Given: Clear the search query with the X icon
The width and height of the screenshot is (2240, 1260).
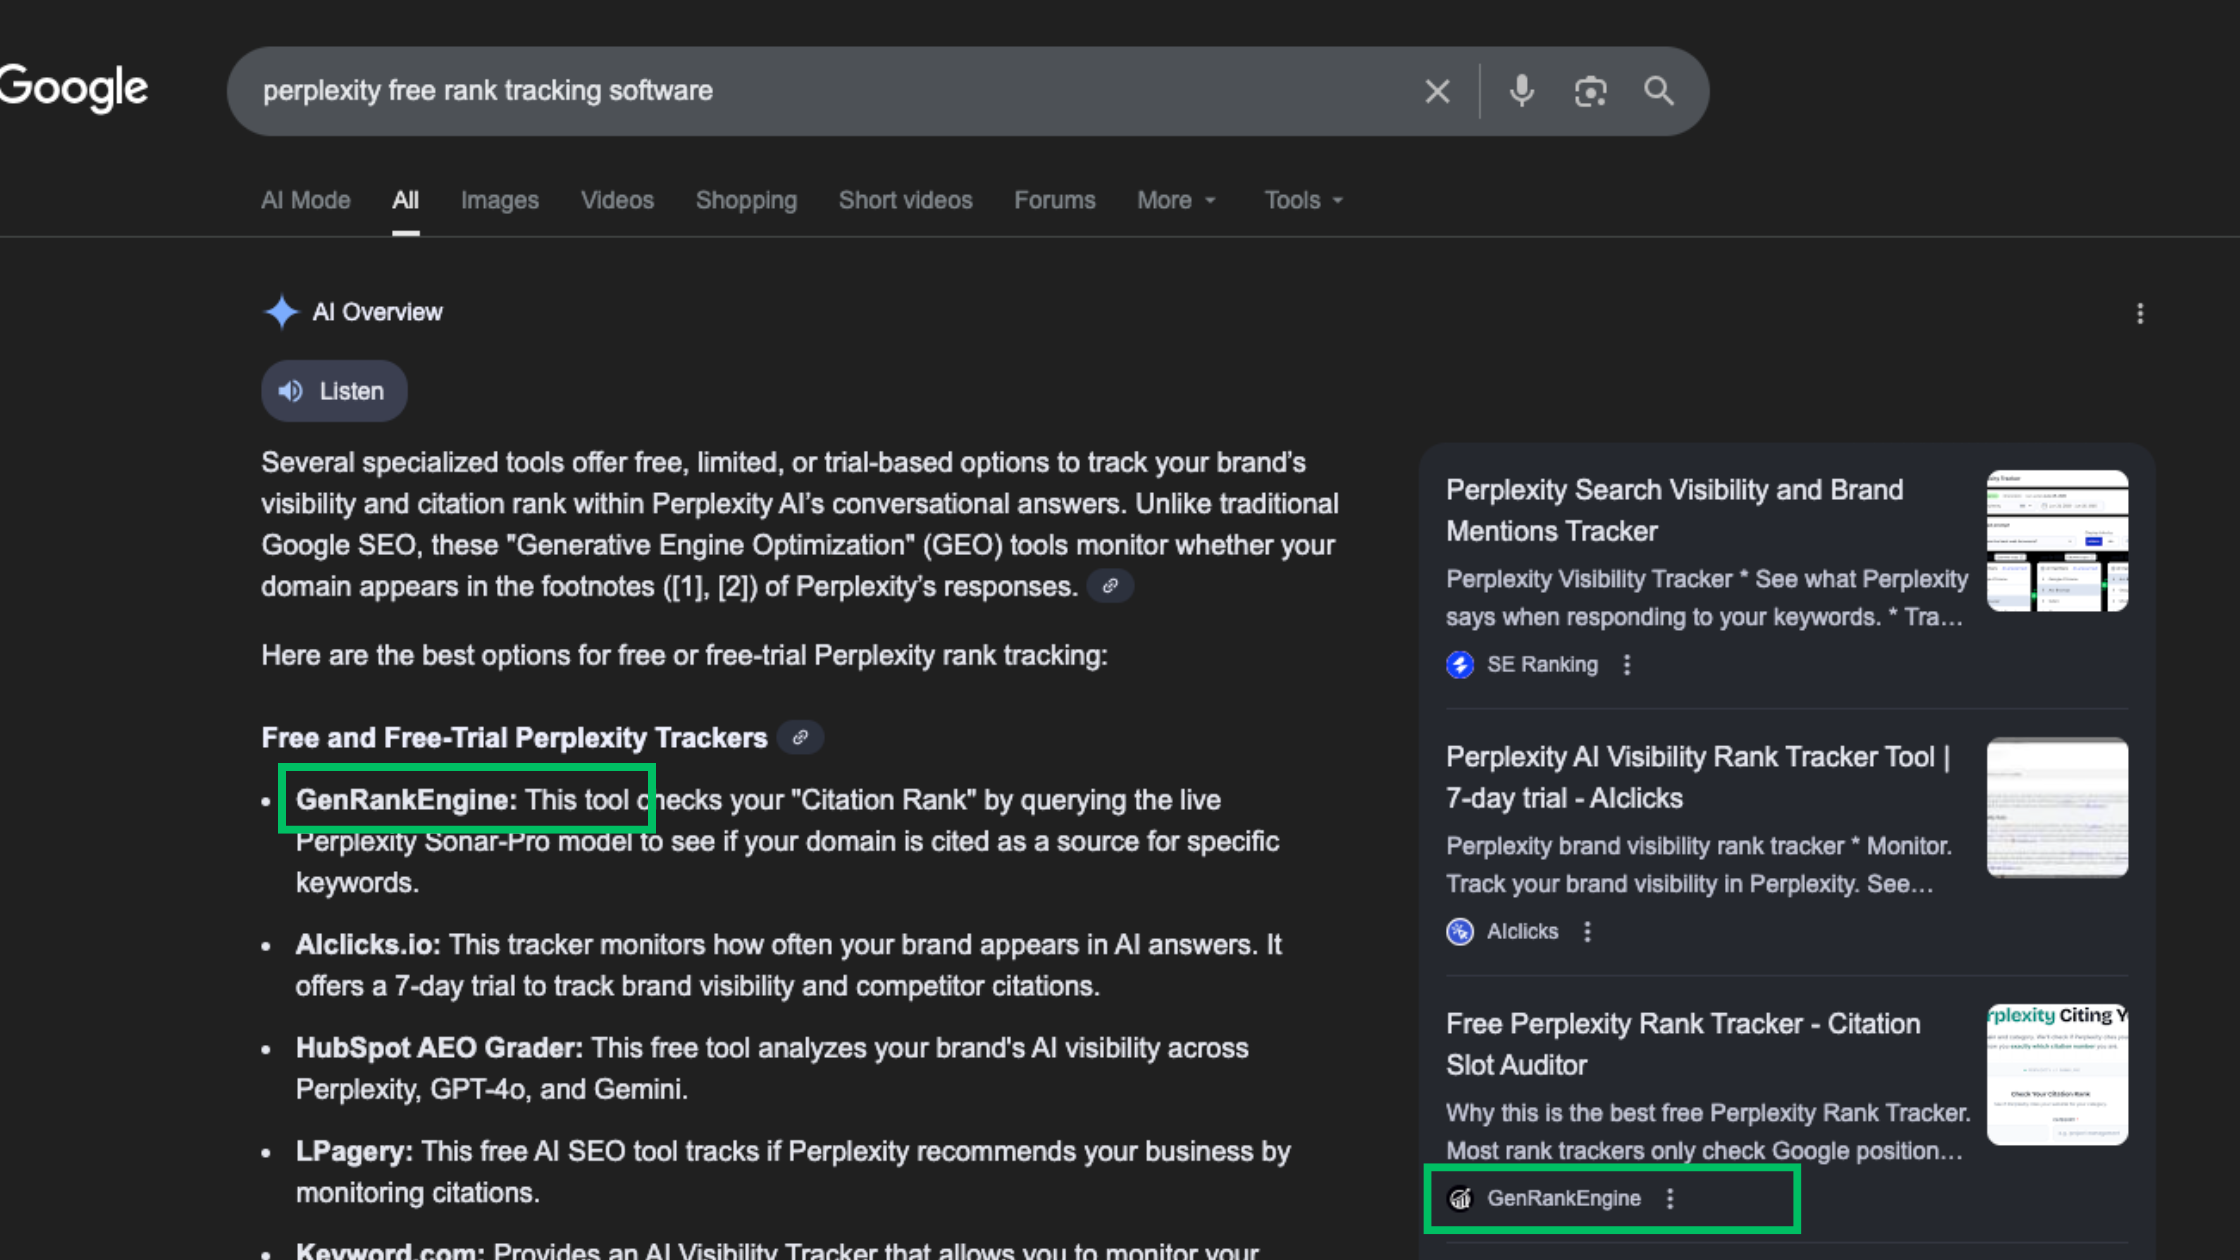Looking at the screenshot, I should pos(1437,91).
